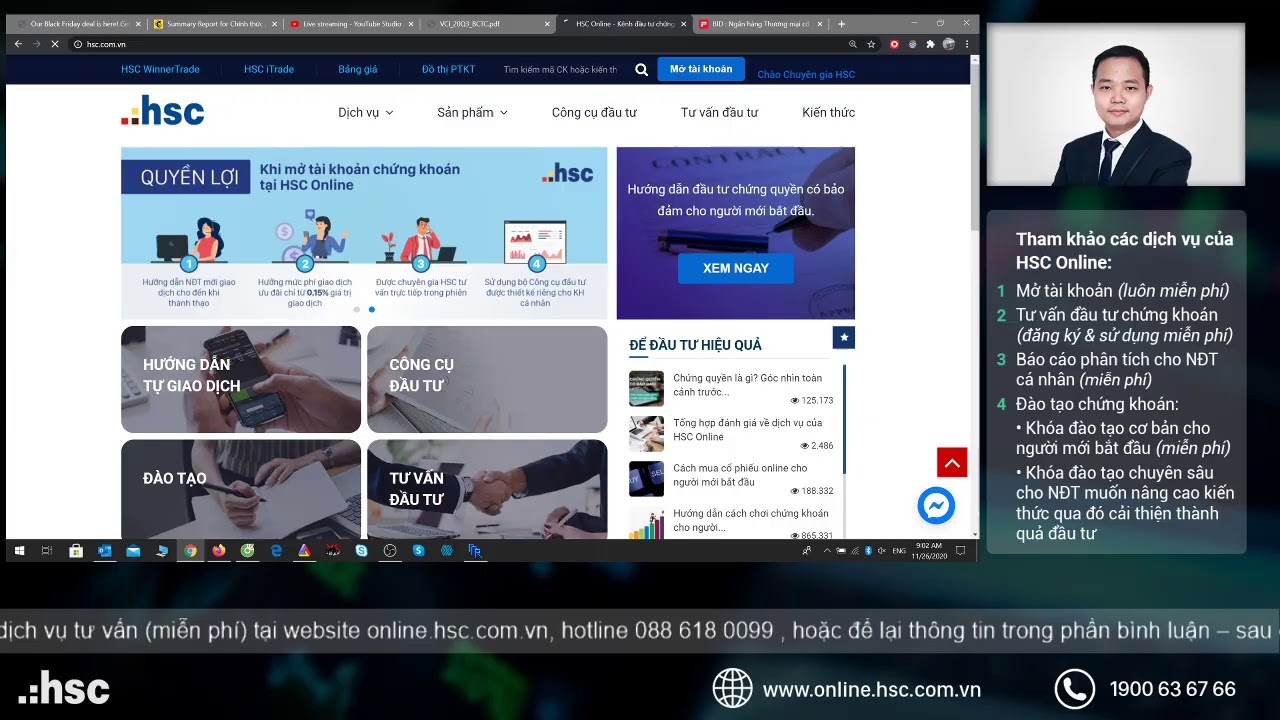Screen dimensions: 1280x720
Task: Click the stock code search input field
Action: pos(561,70)
